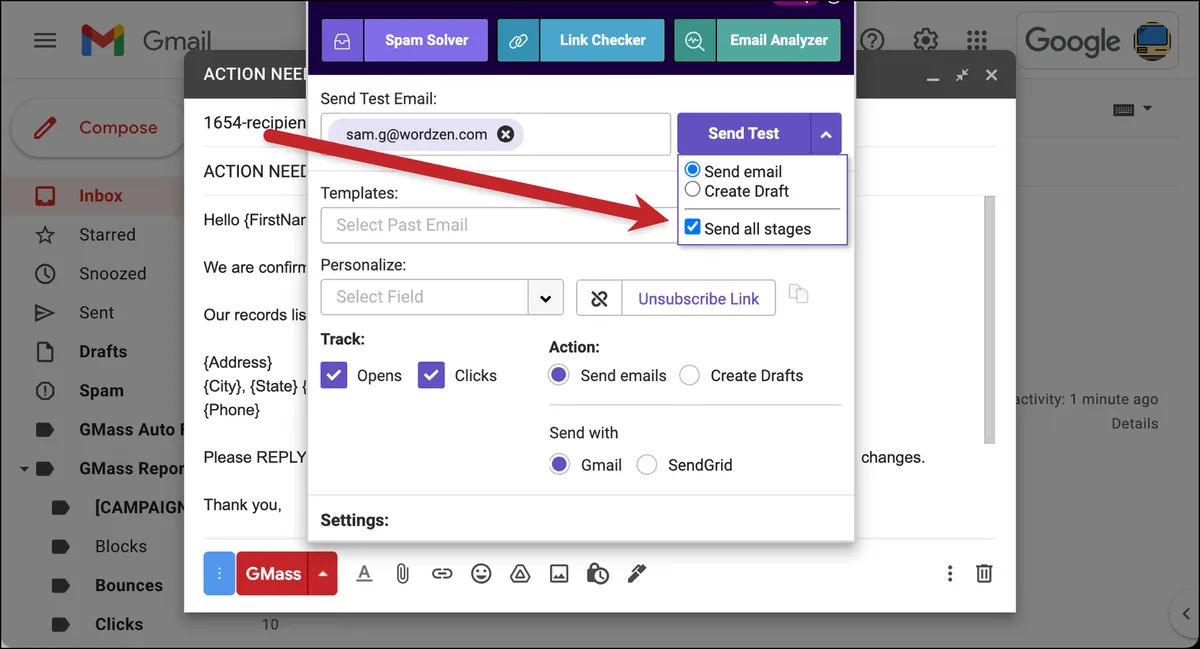Screen dimensions: 1200x649
Task: Open the Spam folder
Action: click(x=101, y=391)
